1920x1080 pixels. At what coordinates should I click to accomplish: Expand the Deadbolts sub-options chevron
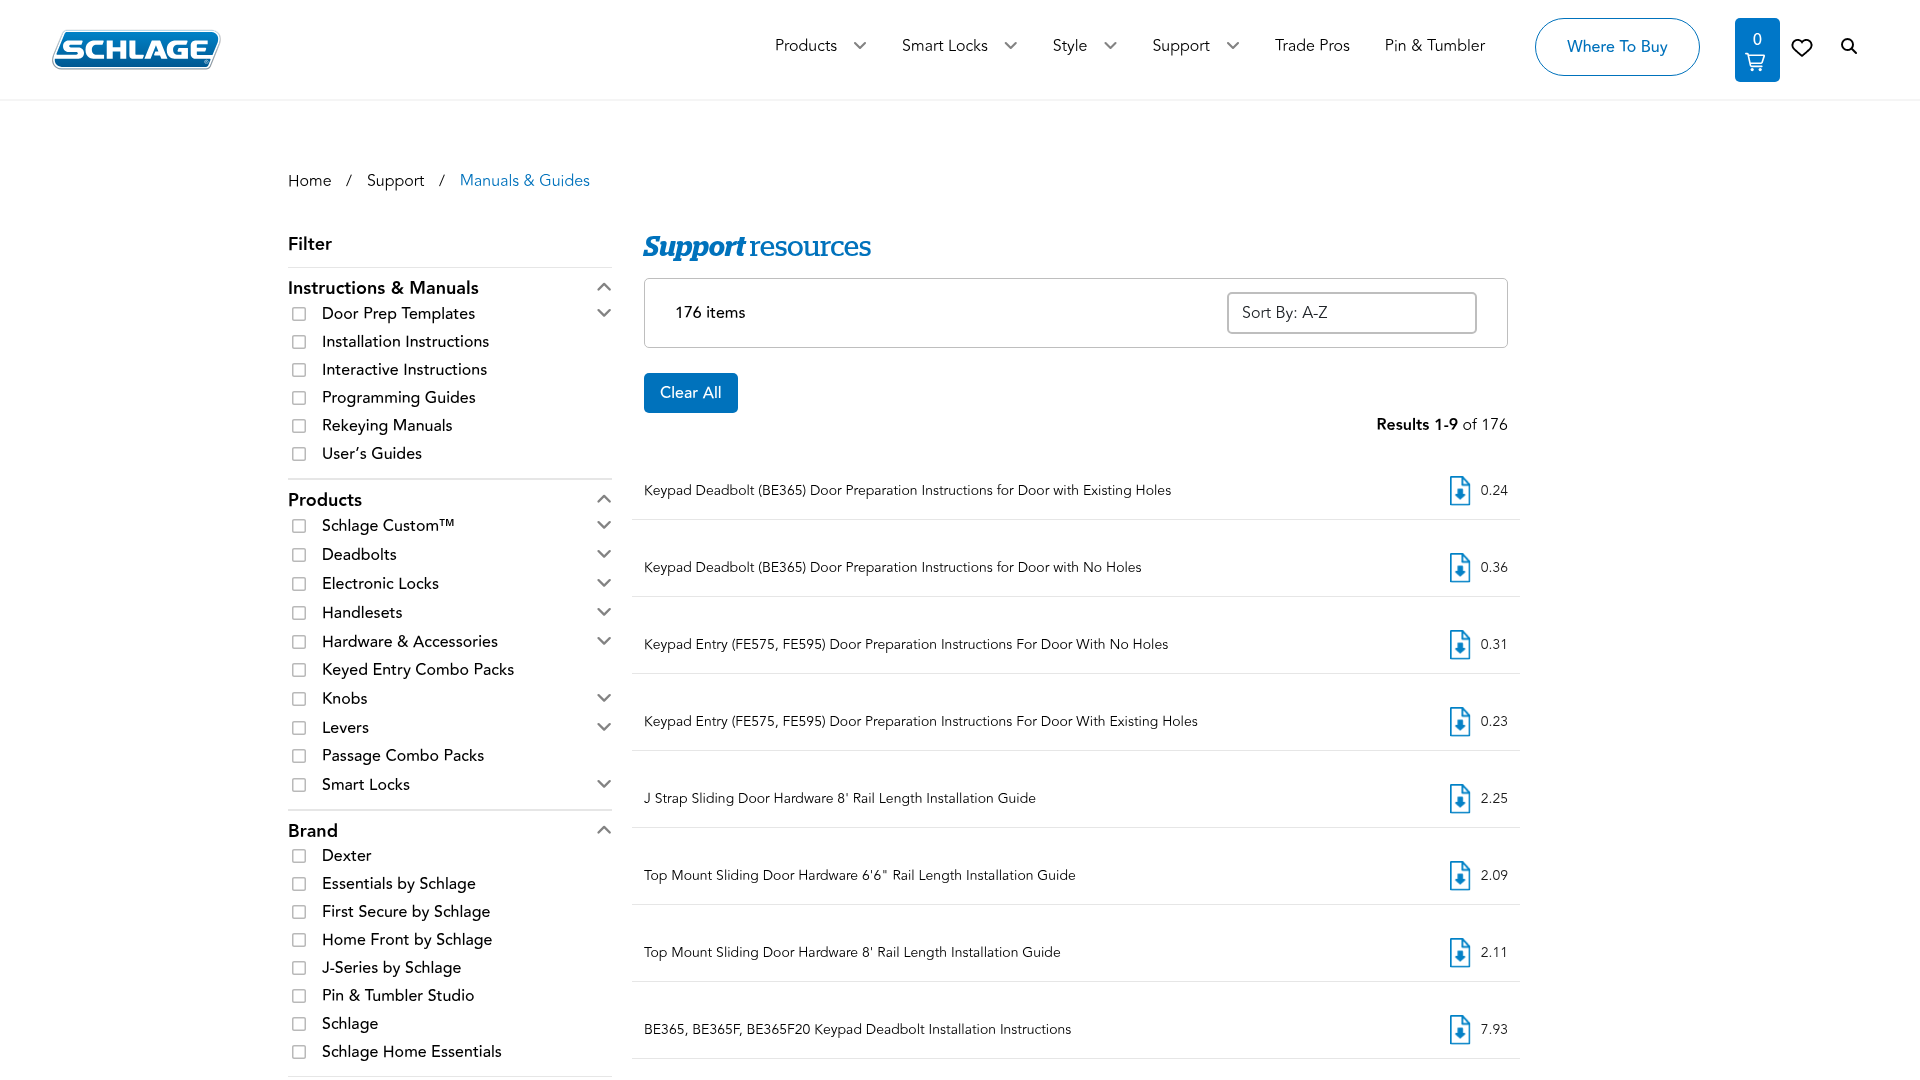coord(604,554)
